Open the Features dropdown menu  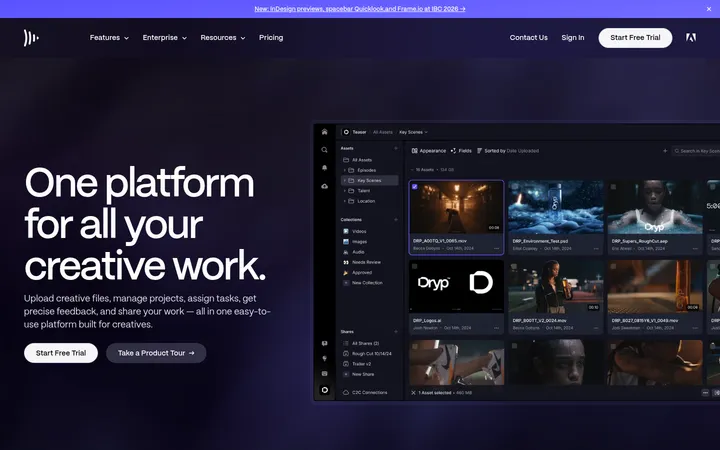coord(109,38)
